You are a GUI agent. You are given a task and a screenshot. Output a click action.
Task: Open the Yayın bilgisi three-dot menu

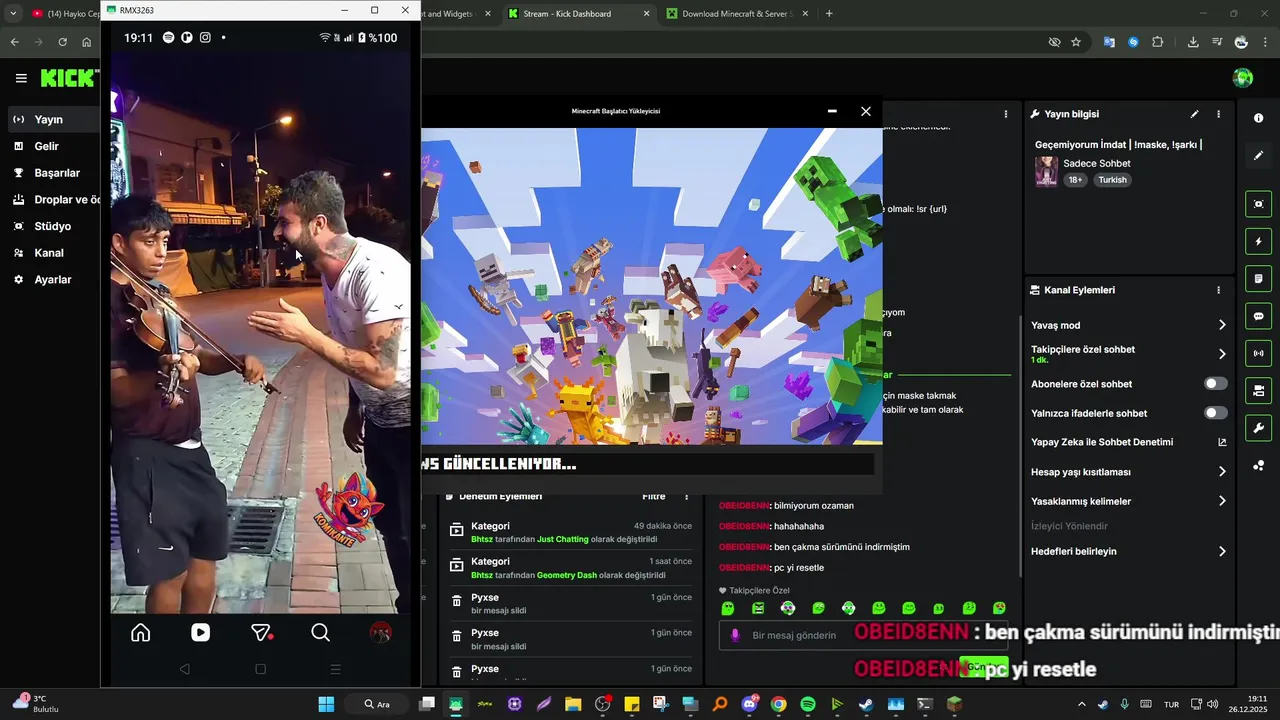click(x=1218, y=114)
